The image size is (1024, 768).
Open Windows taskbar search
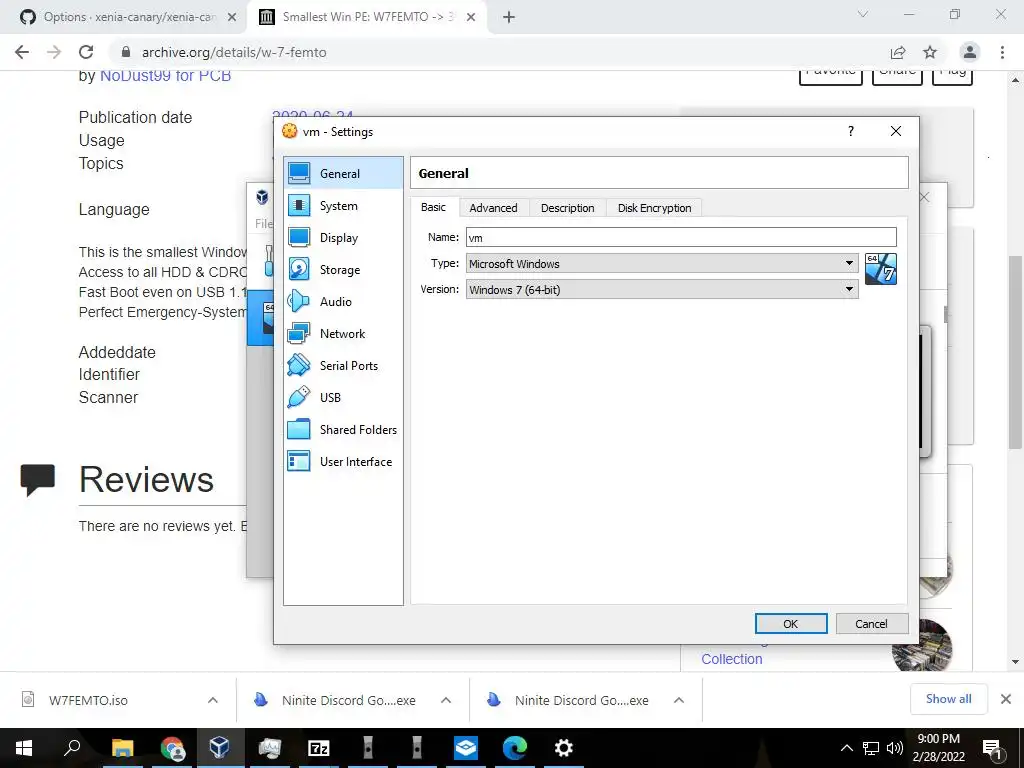pyautogui.click(x=72, y=748)
